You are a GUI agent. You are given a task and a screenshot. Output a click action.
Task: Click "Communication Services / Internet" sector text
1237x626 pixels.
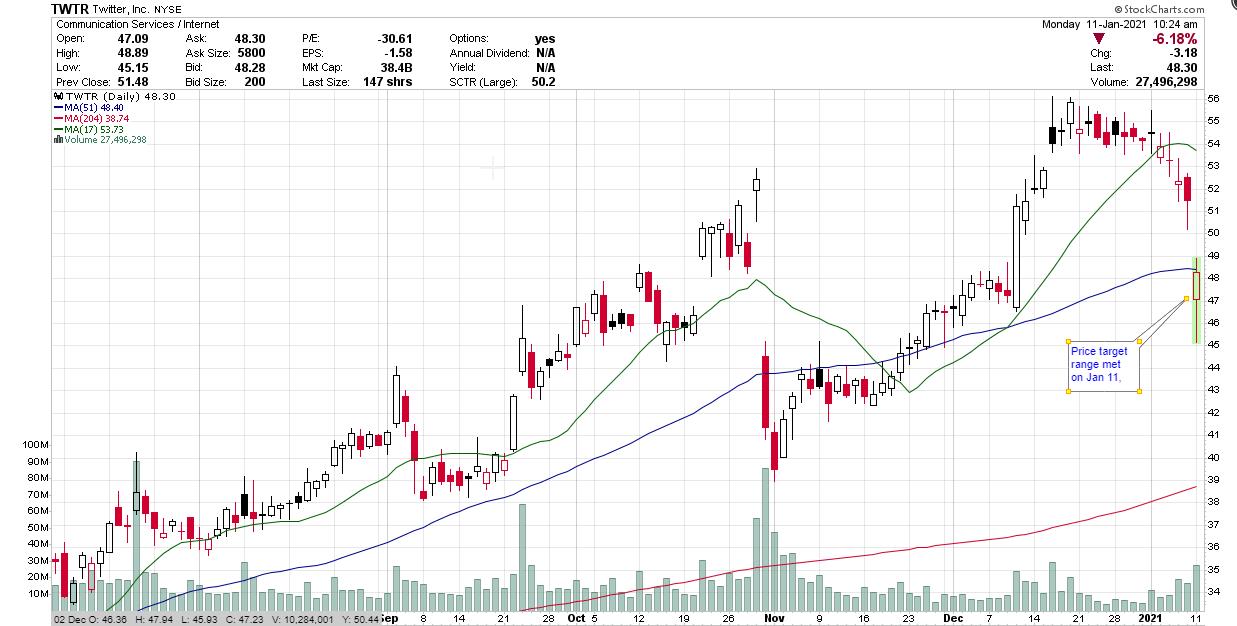click(x=138, y=24)
